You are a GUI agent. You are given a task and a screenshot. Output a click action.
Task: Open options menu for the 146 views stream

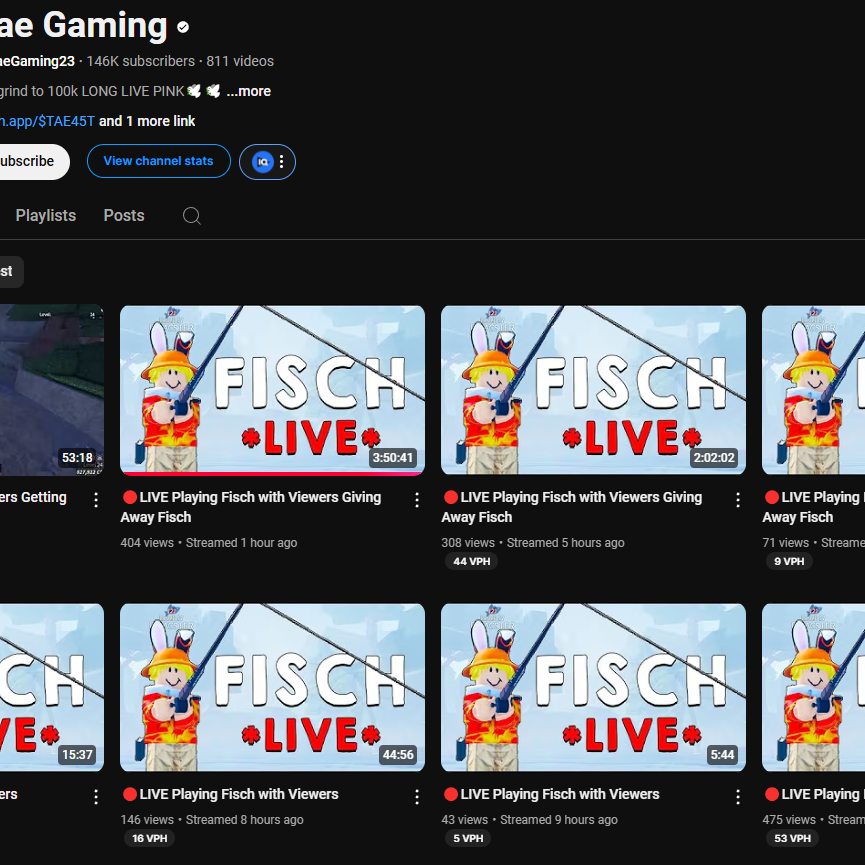point(417,797)
